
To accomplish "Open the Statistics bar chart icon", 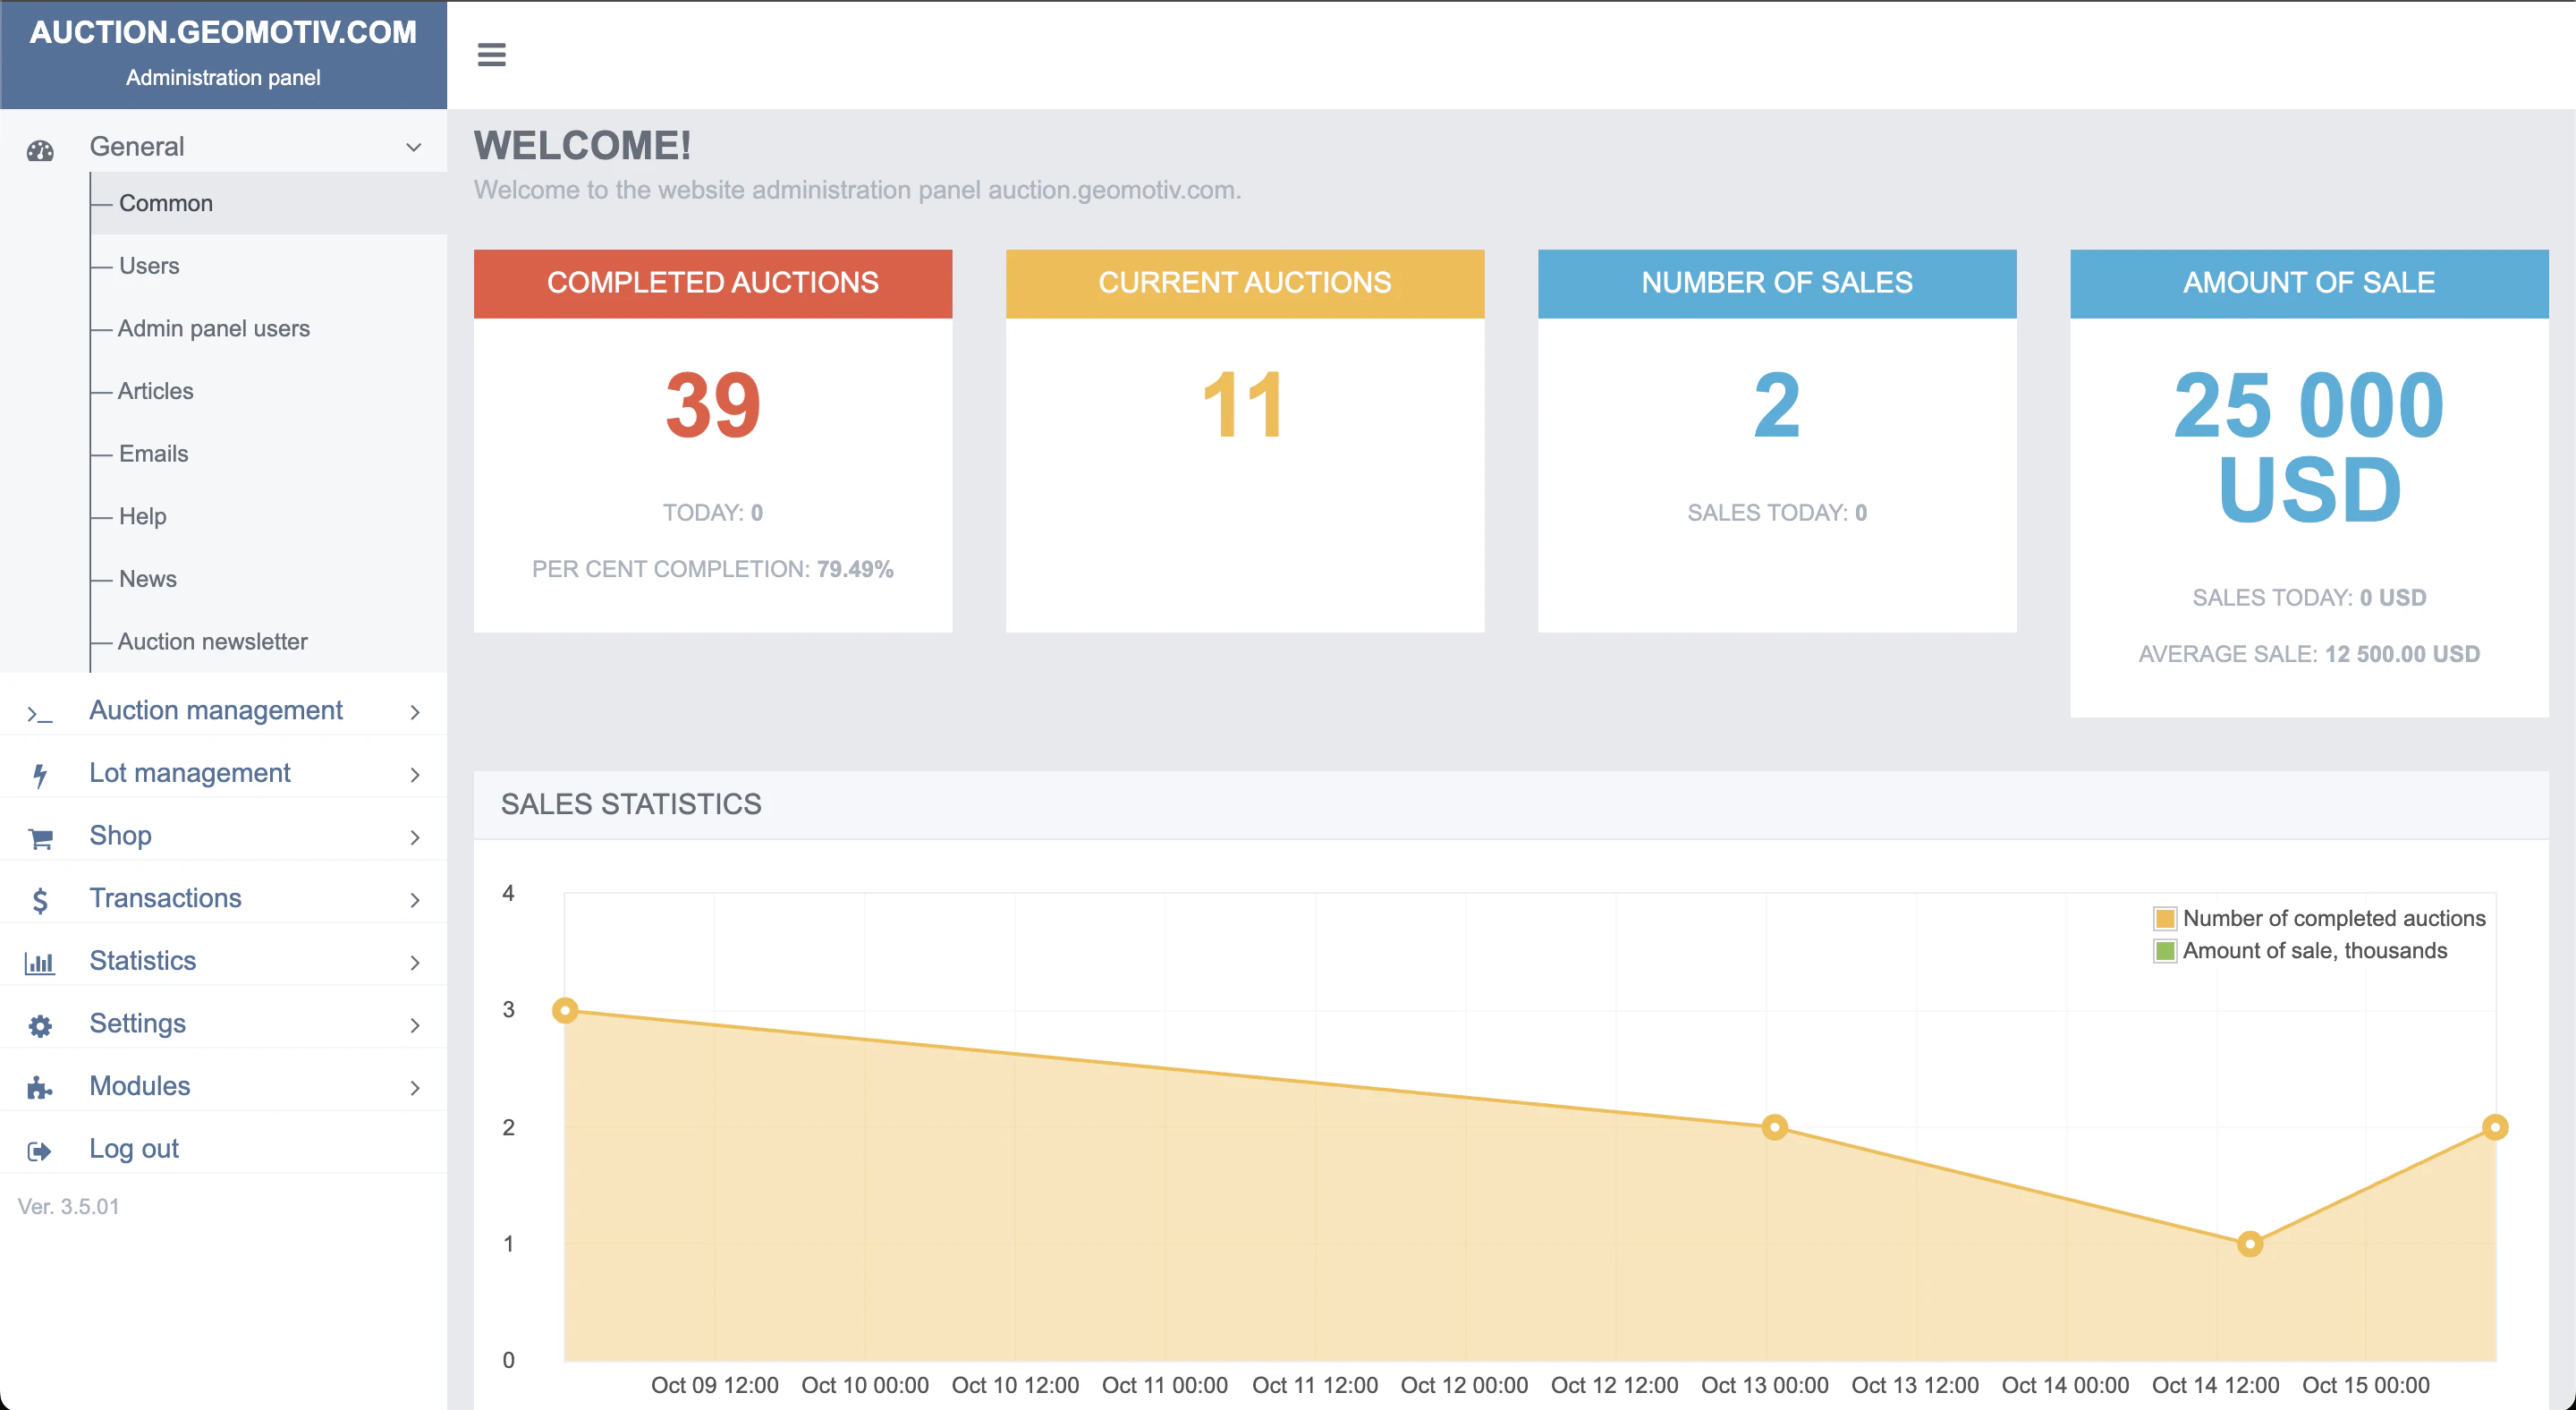I will point(40,963).
